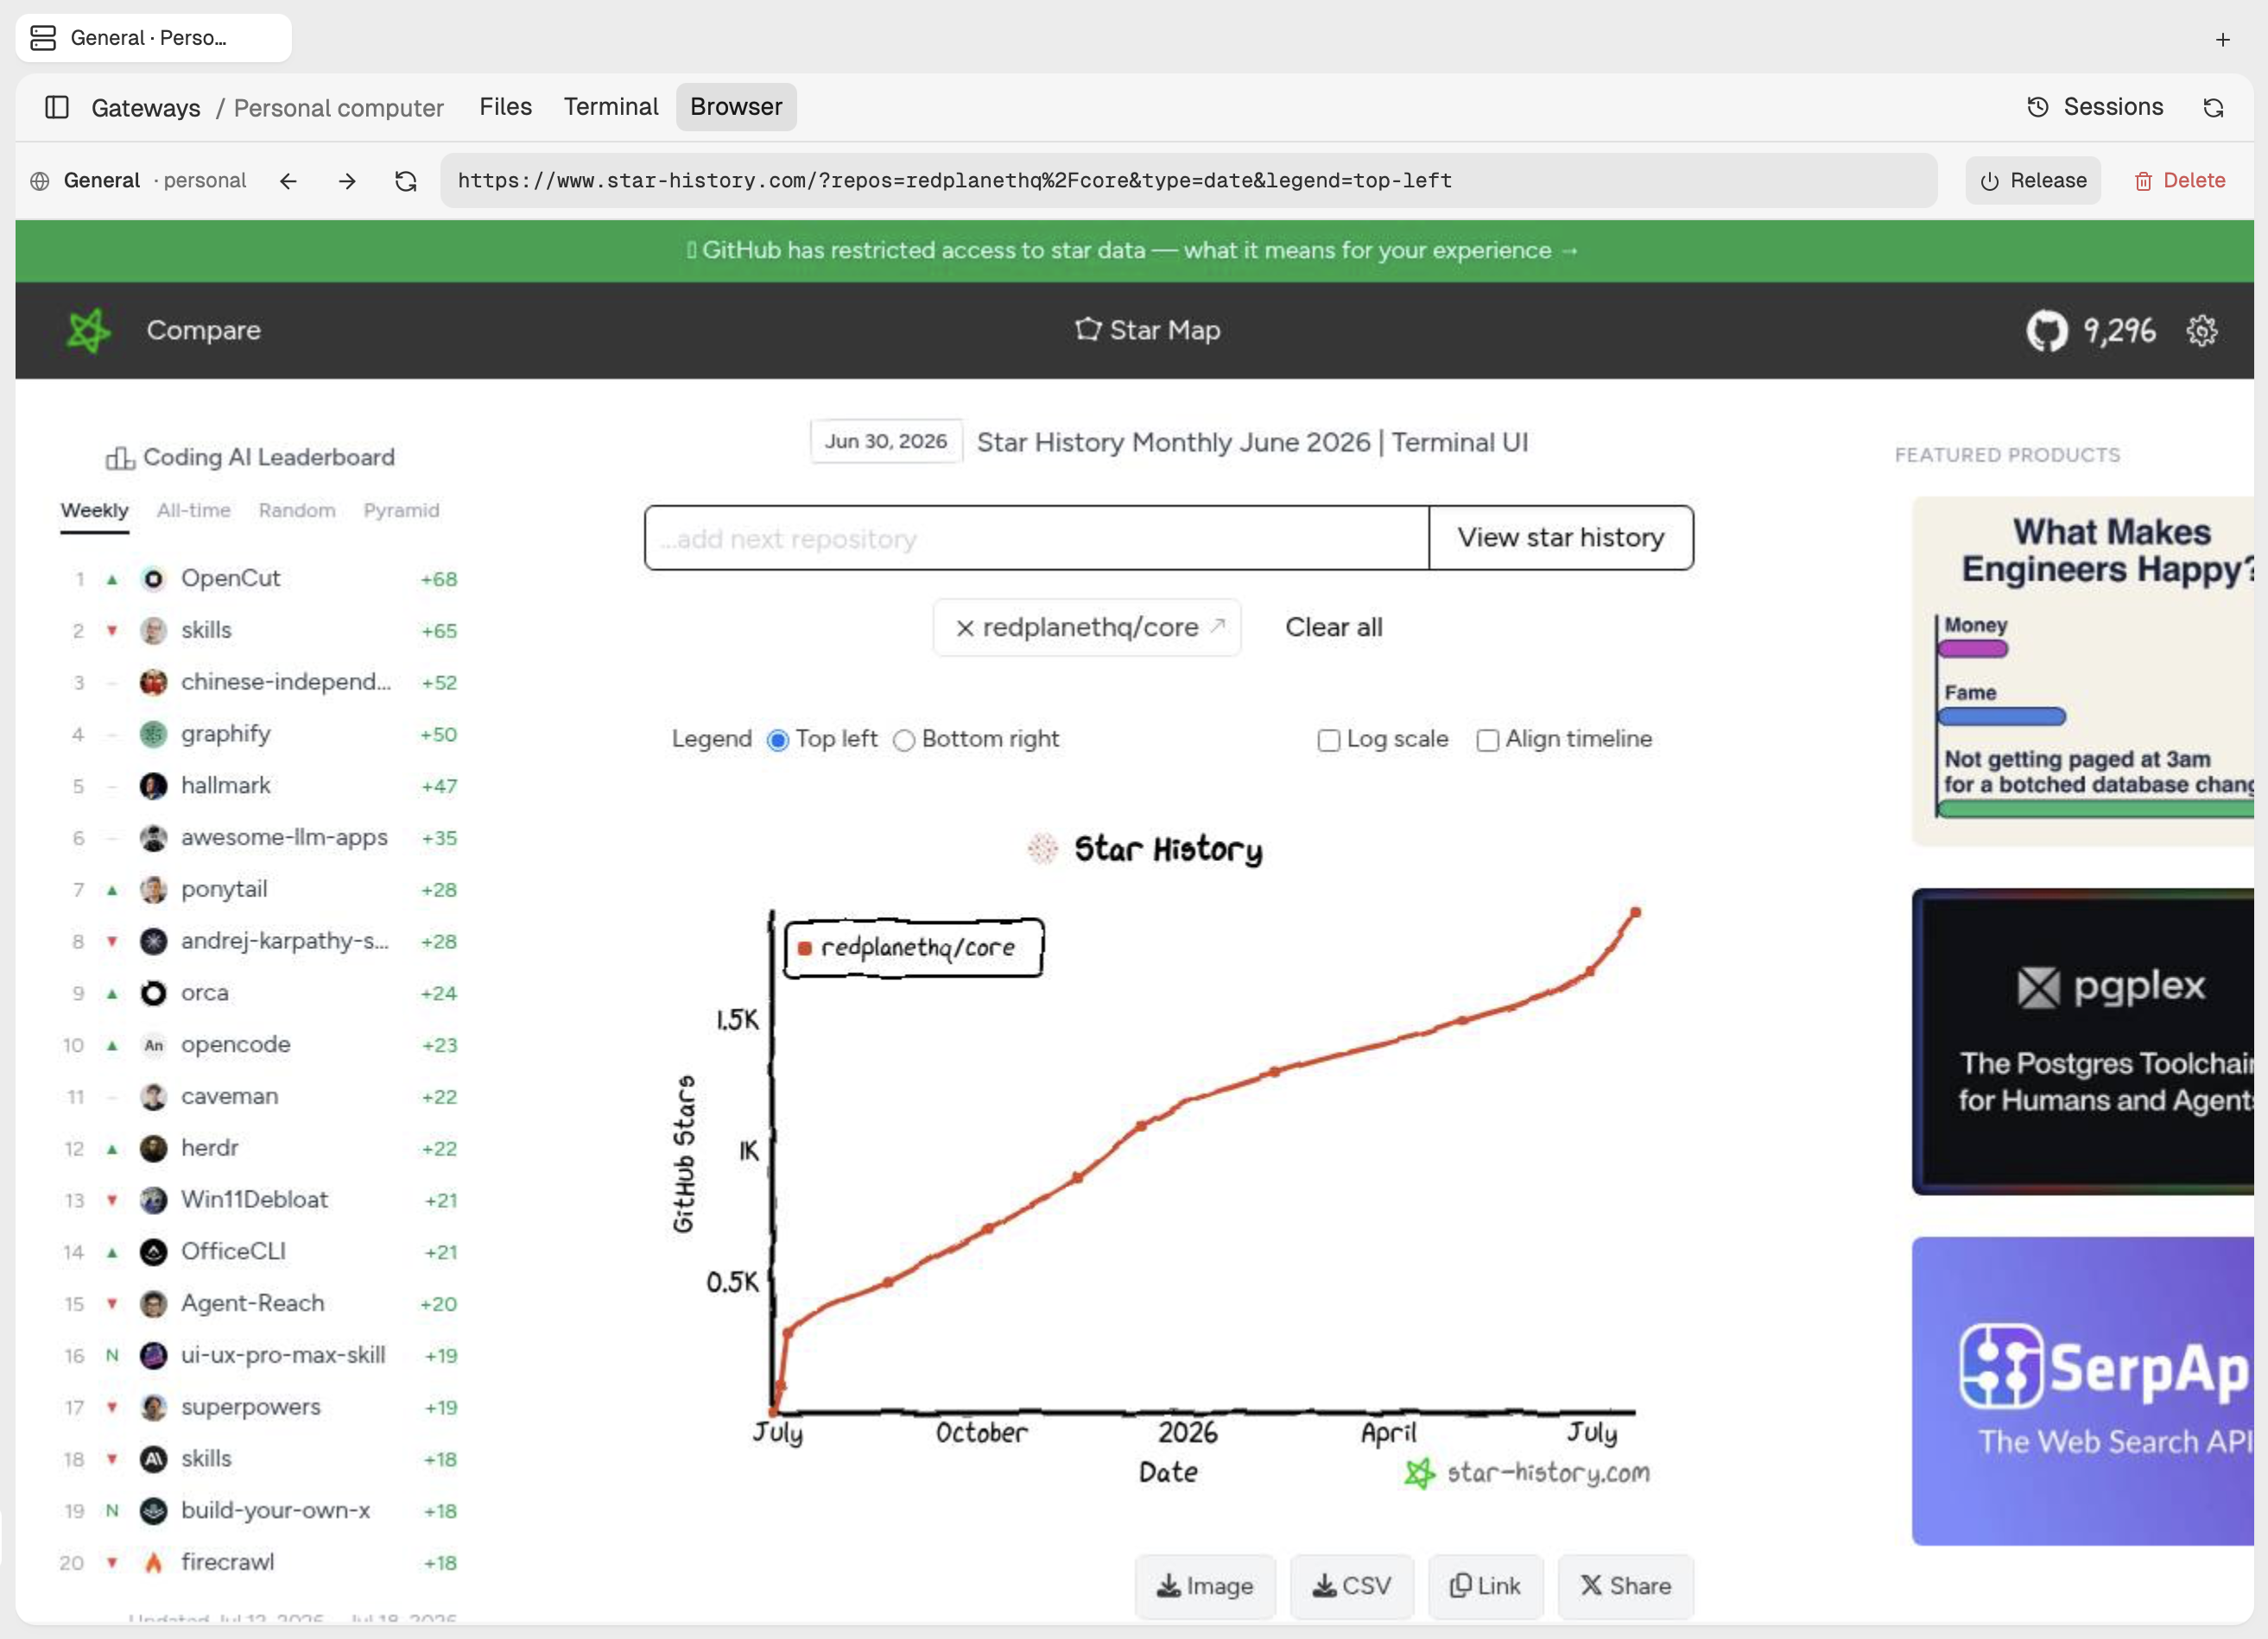The image size is (2268, 1639).
Task: Click the Coding AI Leaderboard chart icon
Action: pyautogui.click(x=120, y=458)
